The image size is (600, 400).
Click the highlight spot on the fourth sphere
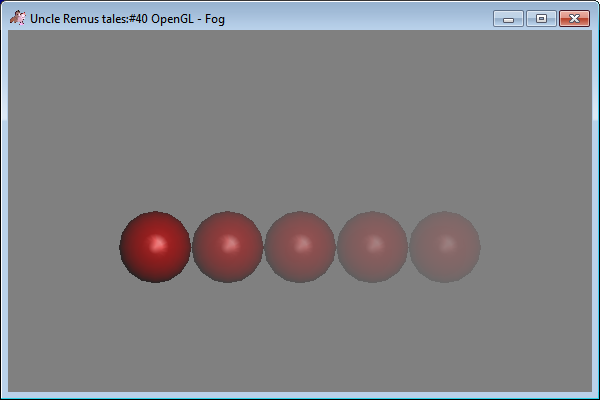(375, 243)
